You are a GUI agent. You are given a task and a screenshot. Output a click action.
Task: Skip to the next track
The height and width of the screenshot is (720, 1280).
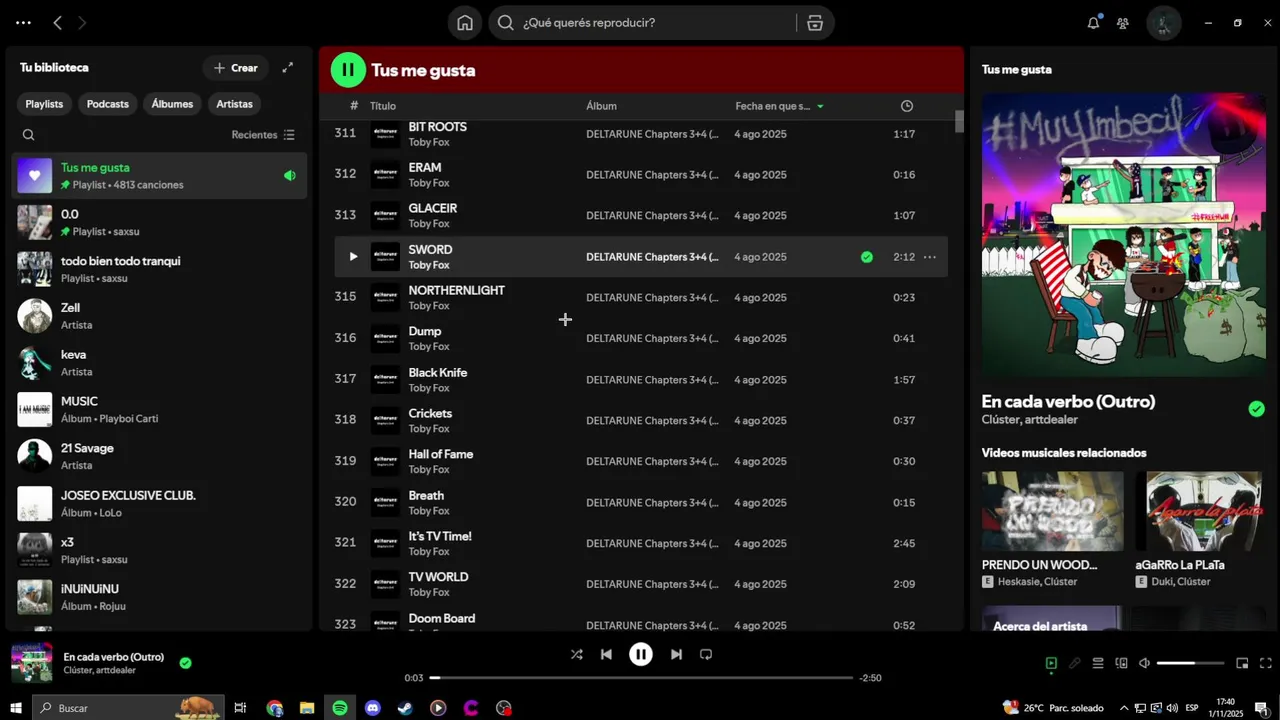(x=676, y=654)
